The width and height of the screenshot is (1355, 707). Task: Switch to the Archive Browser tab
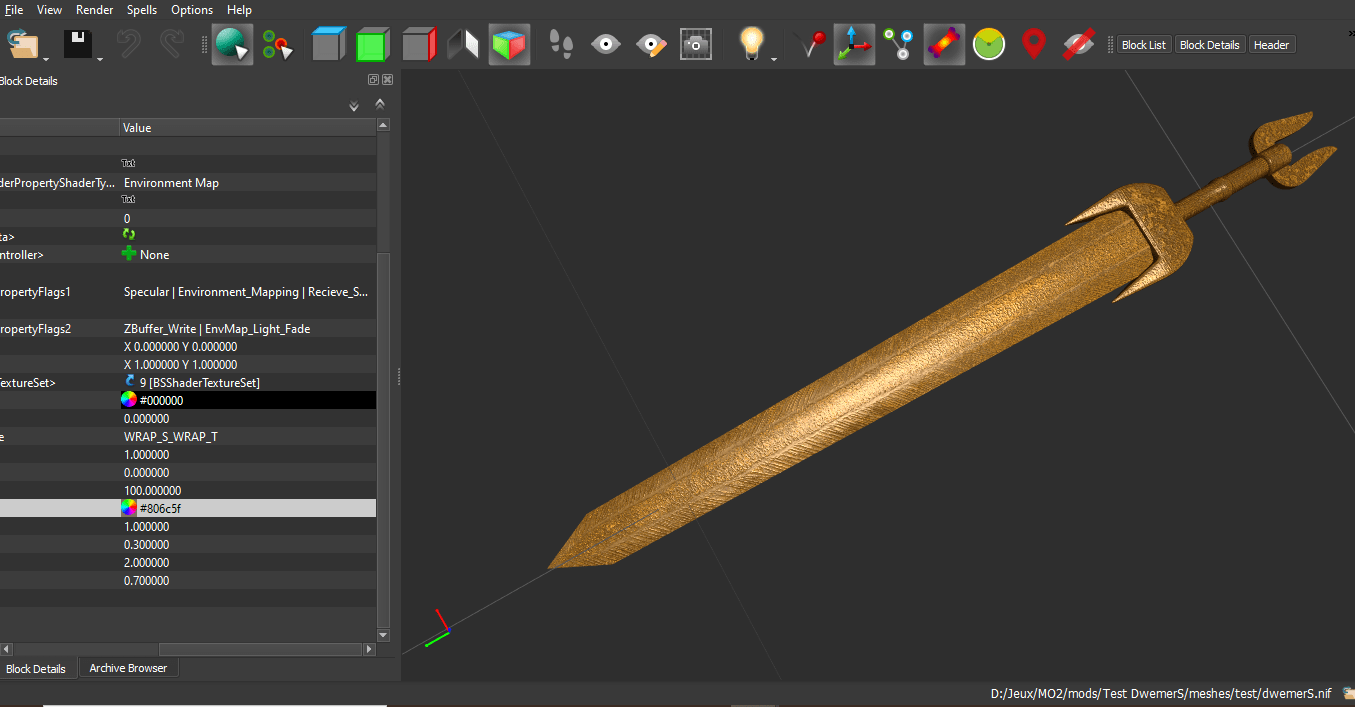point(128,668)
